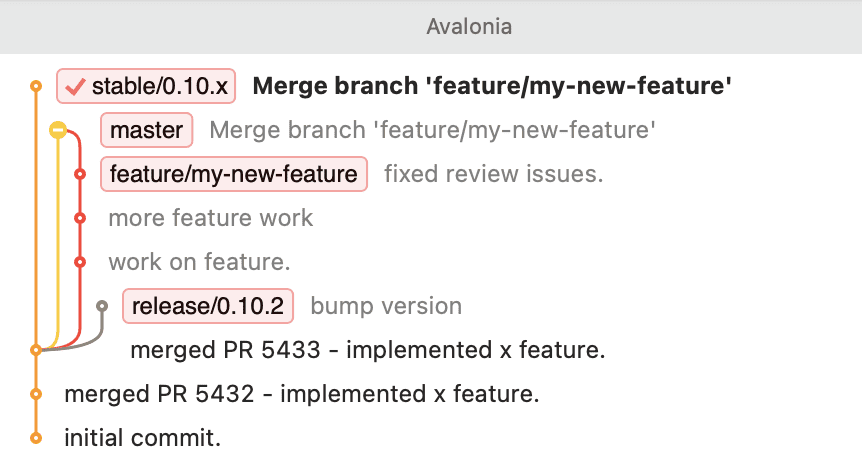
Task: Click the red node for 'more feature work'
Action: 80,218
